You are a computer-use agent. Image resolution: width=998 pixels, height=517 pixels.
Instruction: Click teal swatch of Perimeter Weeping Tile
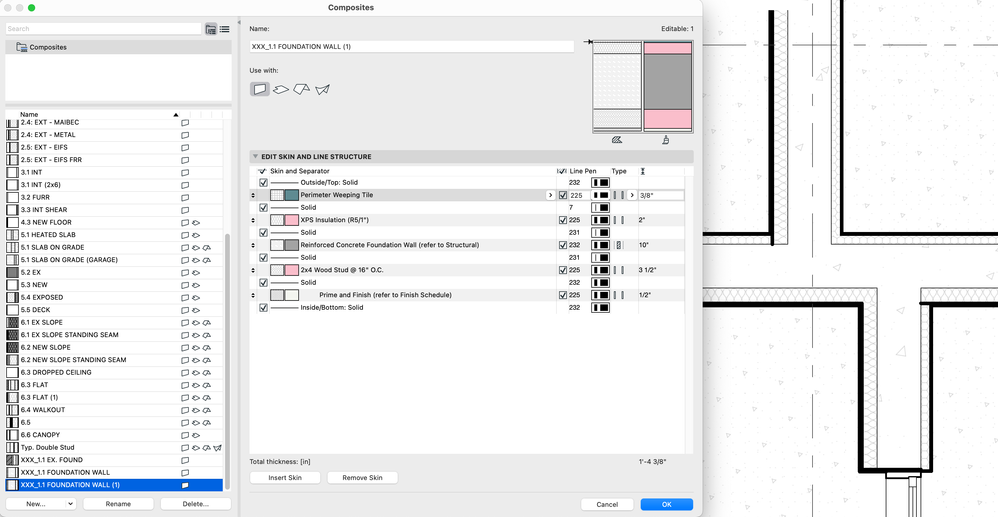292,195
